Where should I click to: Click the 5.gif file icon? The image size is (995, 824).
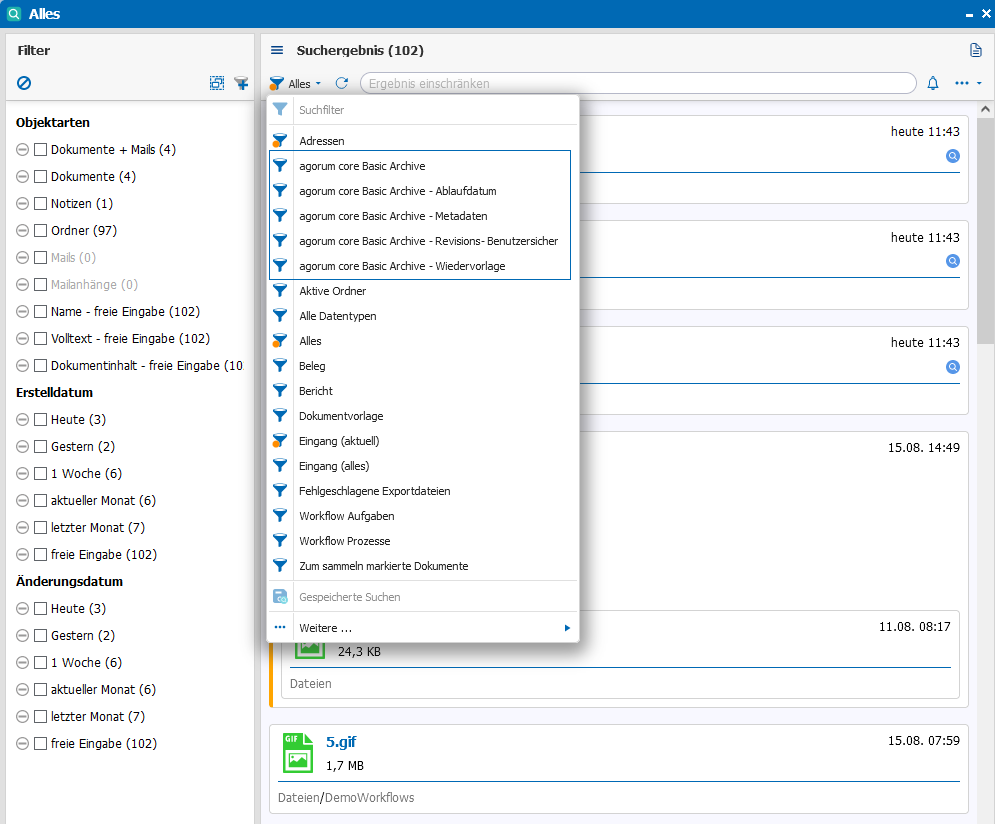[298, 753]
